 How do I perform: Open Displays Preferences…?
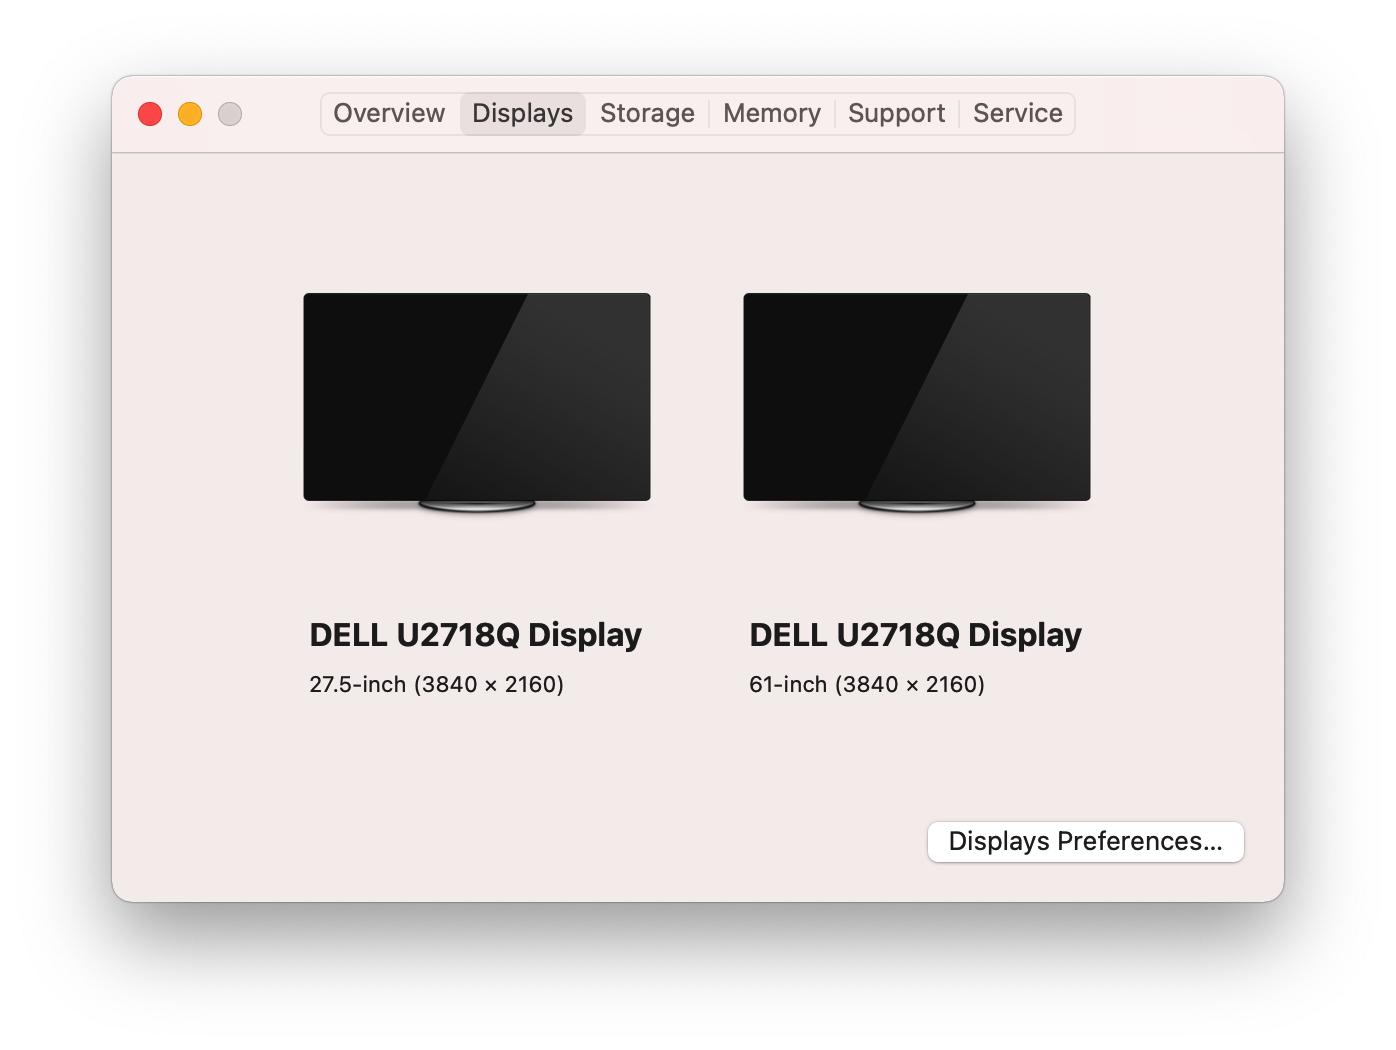click(x=1086, y=842)
